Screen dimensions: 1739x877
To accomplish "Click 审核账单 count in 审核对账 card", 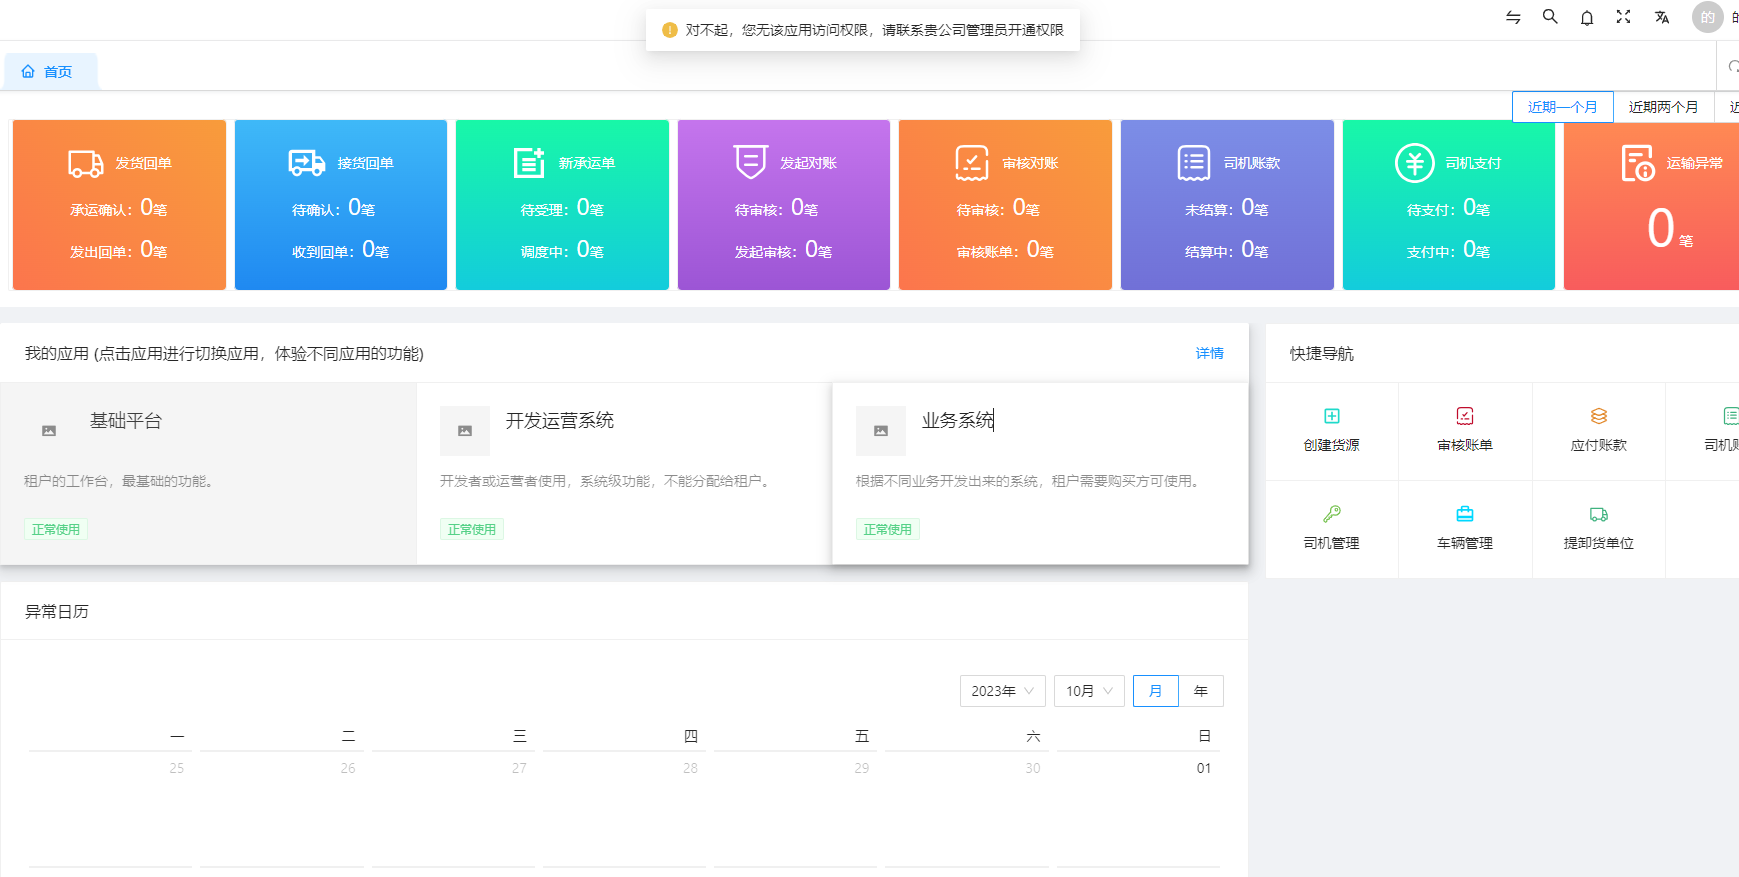I will pyautogui.click(x=1005, y=250).
